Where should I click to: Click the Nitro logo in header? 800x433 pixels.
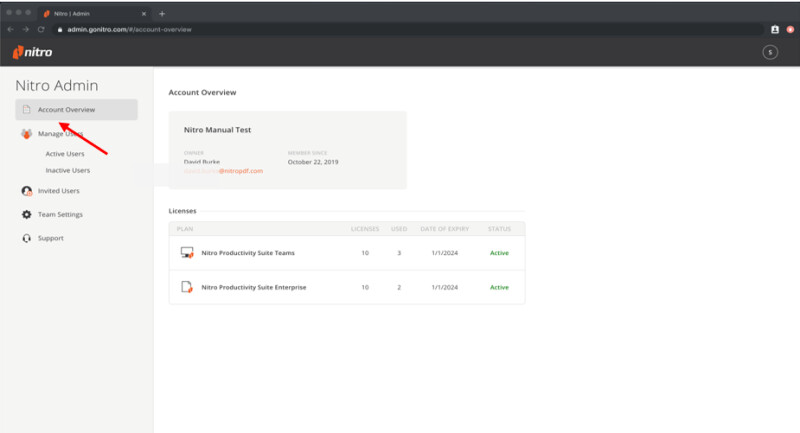point(32,52)
